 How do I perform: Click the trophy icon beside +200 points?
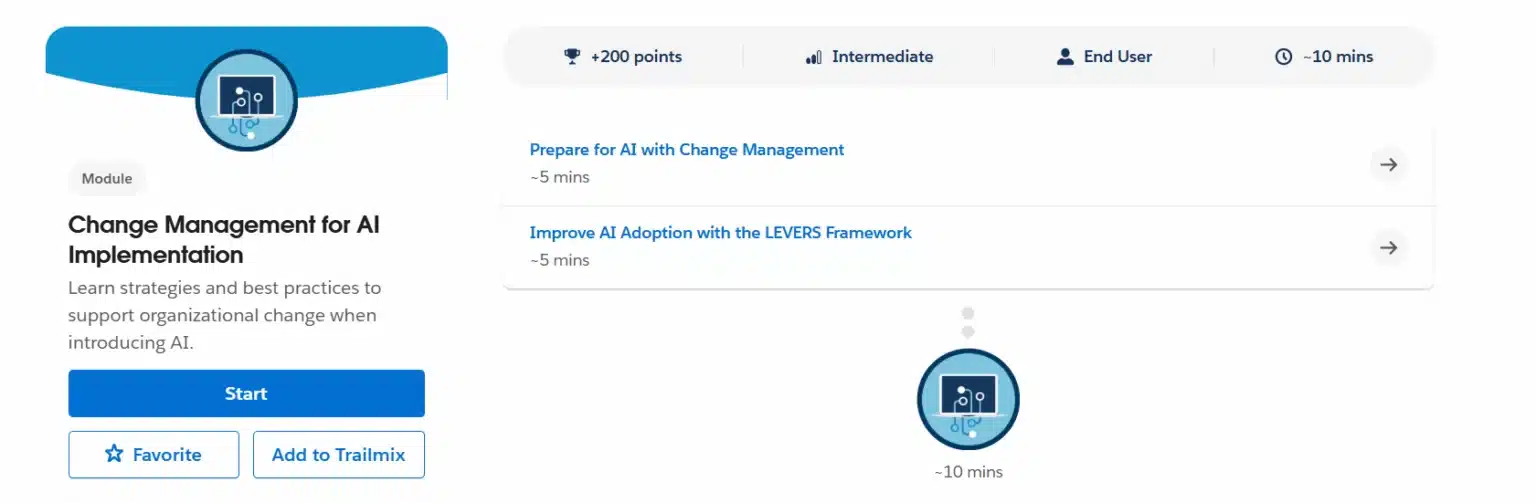tap(572, 57)
